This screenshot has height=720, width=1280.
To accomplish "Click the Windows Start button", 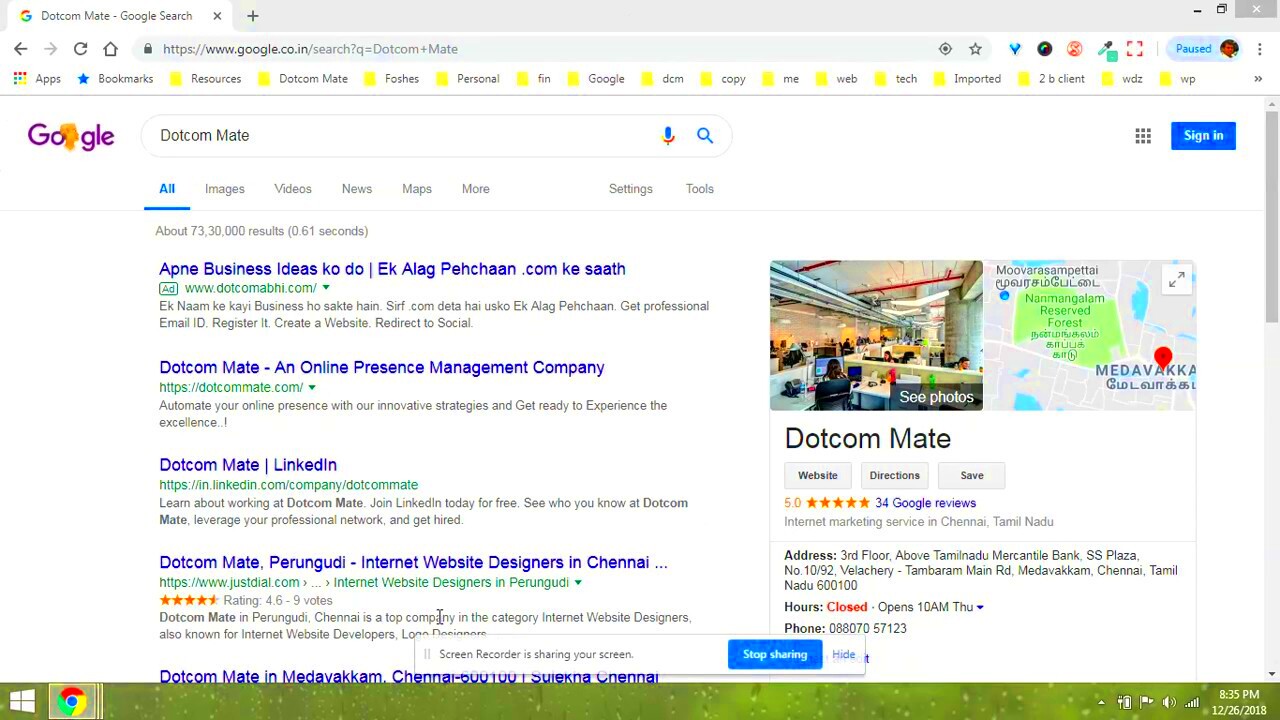I will [x=22, y=701].
